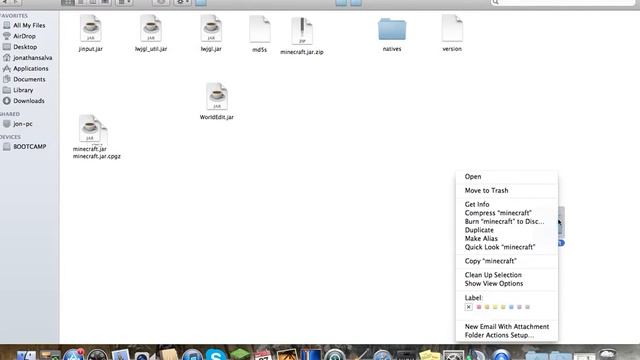Open the BOOTCAMP device
The width and height of the screenshot is (640, 360).
(29, 147)
